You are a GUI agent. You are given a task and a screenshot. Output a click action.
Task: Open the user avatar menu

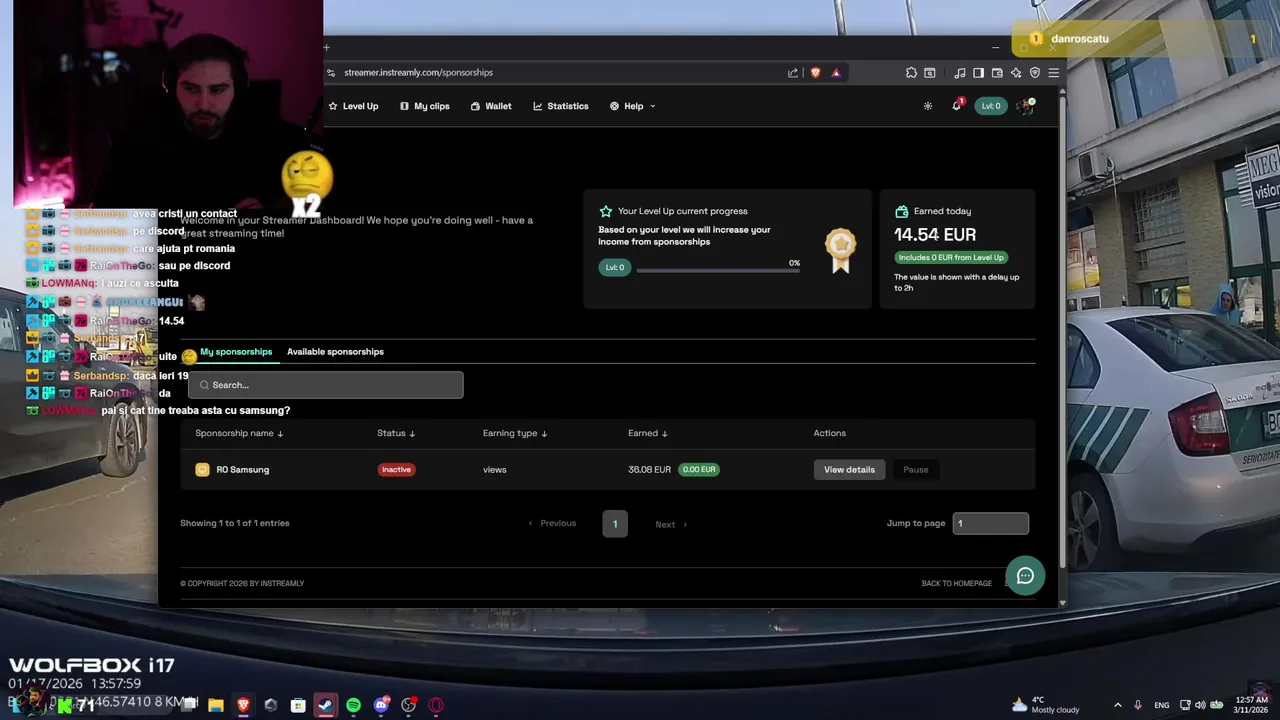(x=1026, y=106)
